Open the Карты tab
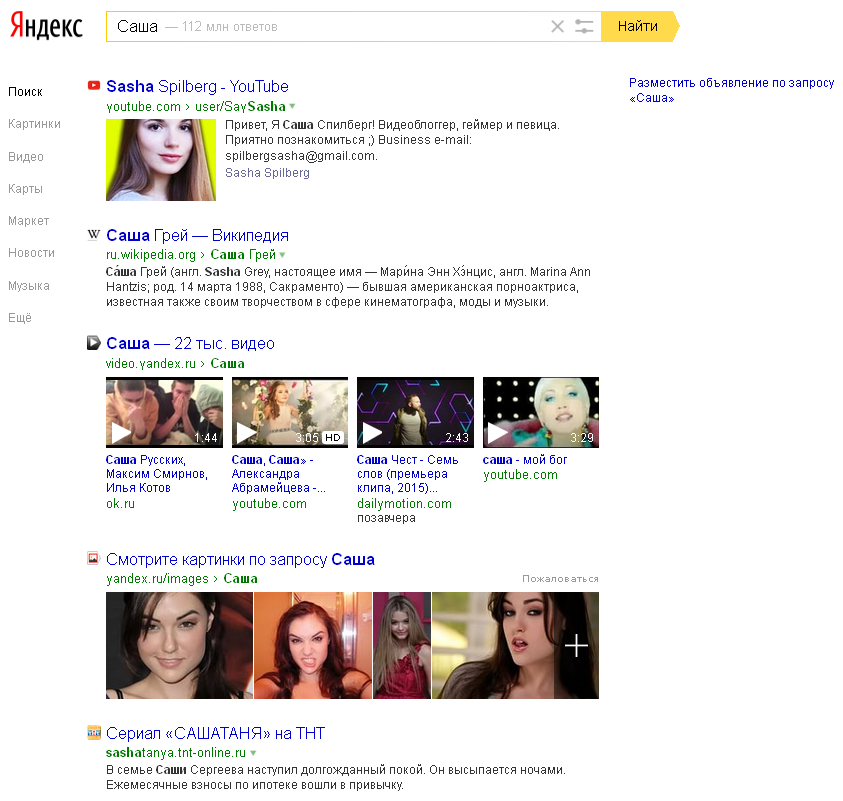The image size is (843, 801). pyautogui.click(x=25, y=189)
